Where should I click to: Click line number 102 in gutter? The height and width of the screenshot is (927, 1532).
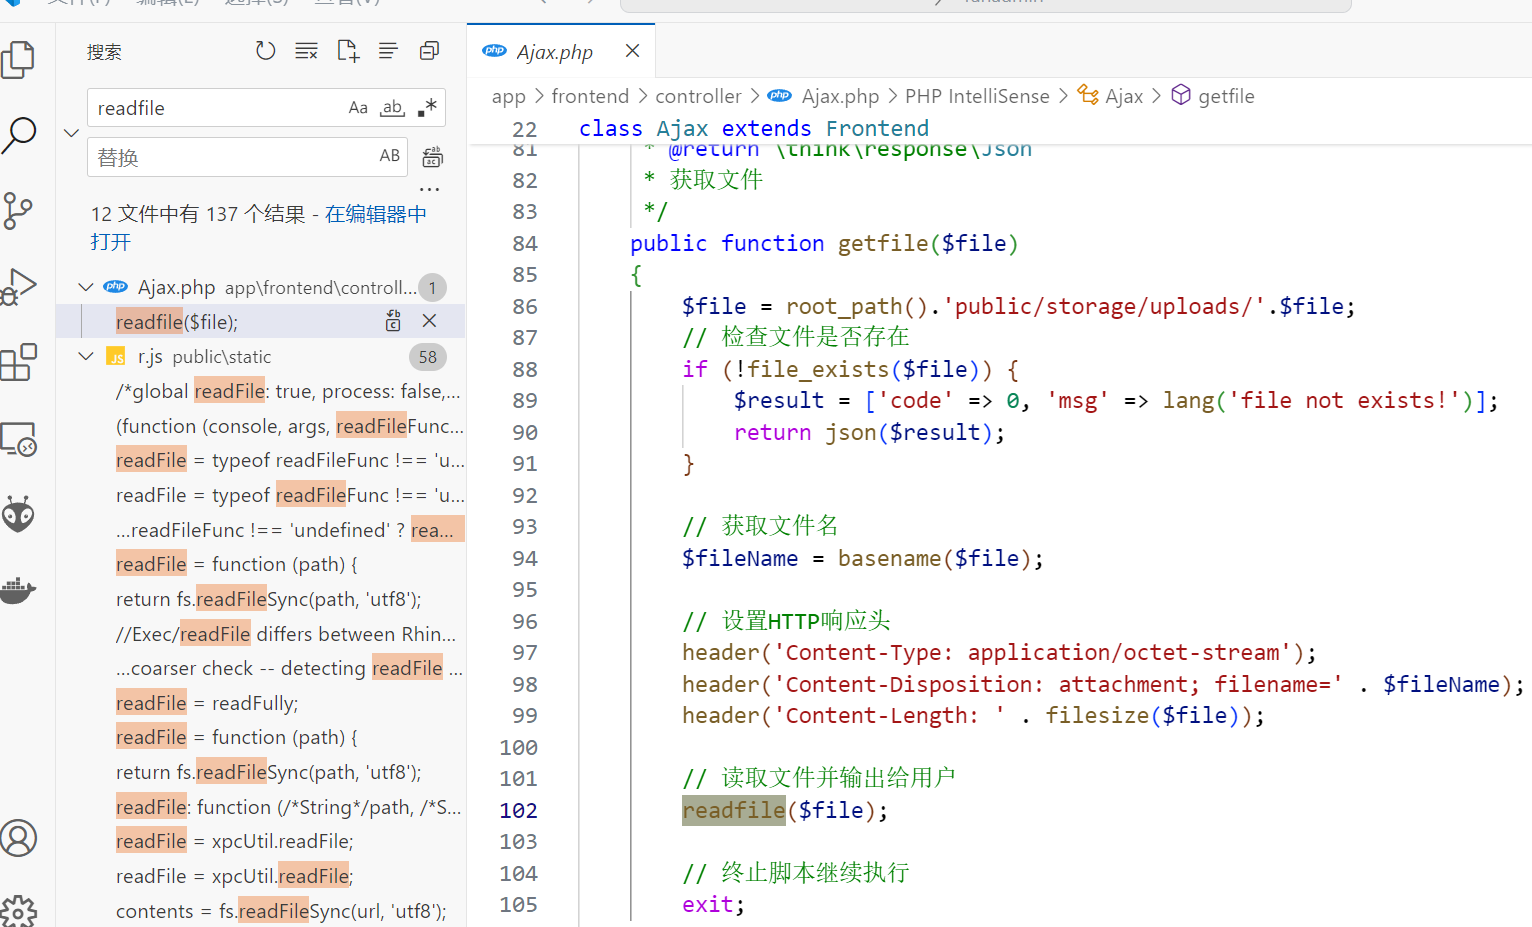pyautogui.click(x=518, y=810)
